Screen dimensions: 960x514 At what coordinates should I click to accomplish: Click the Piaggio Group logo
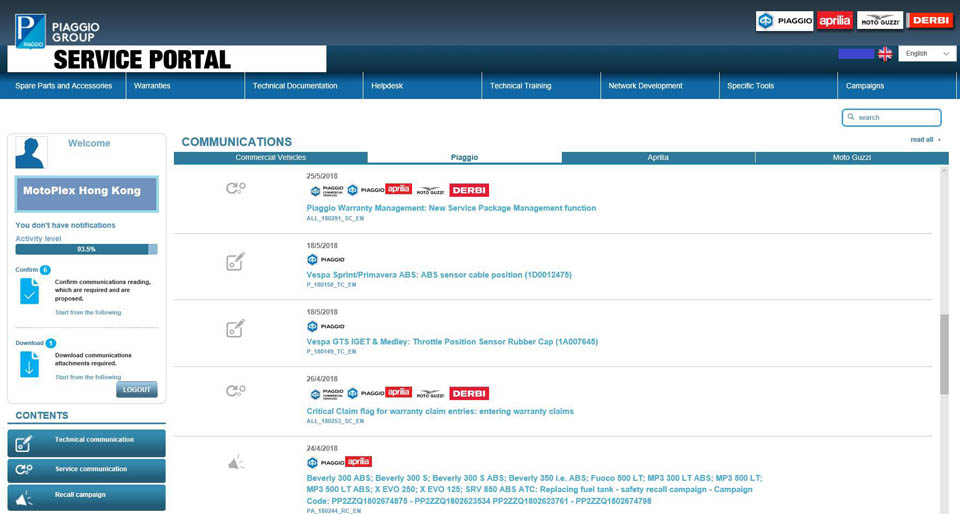pyautogui.click(x=57, y=31)
